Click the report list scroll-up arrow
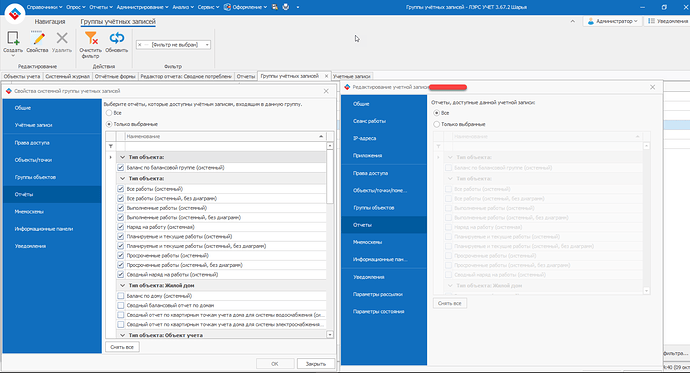 tap(330, 146)
